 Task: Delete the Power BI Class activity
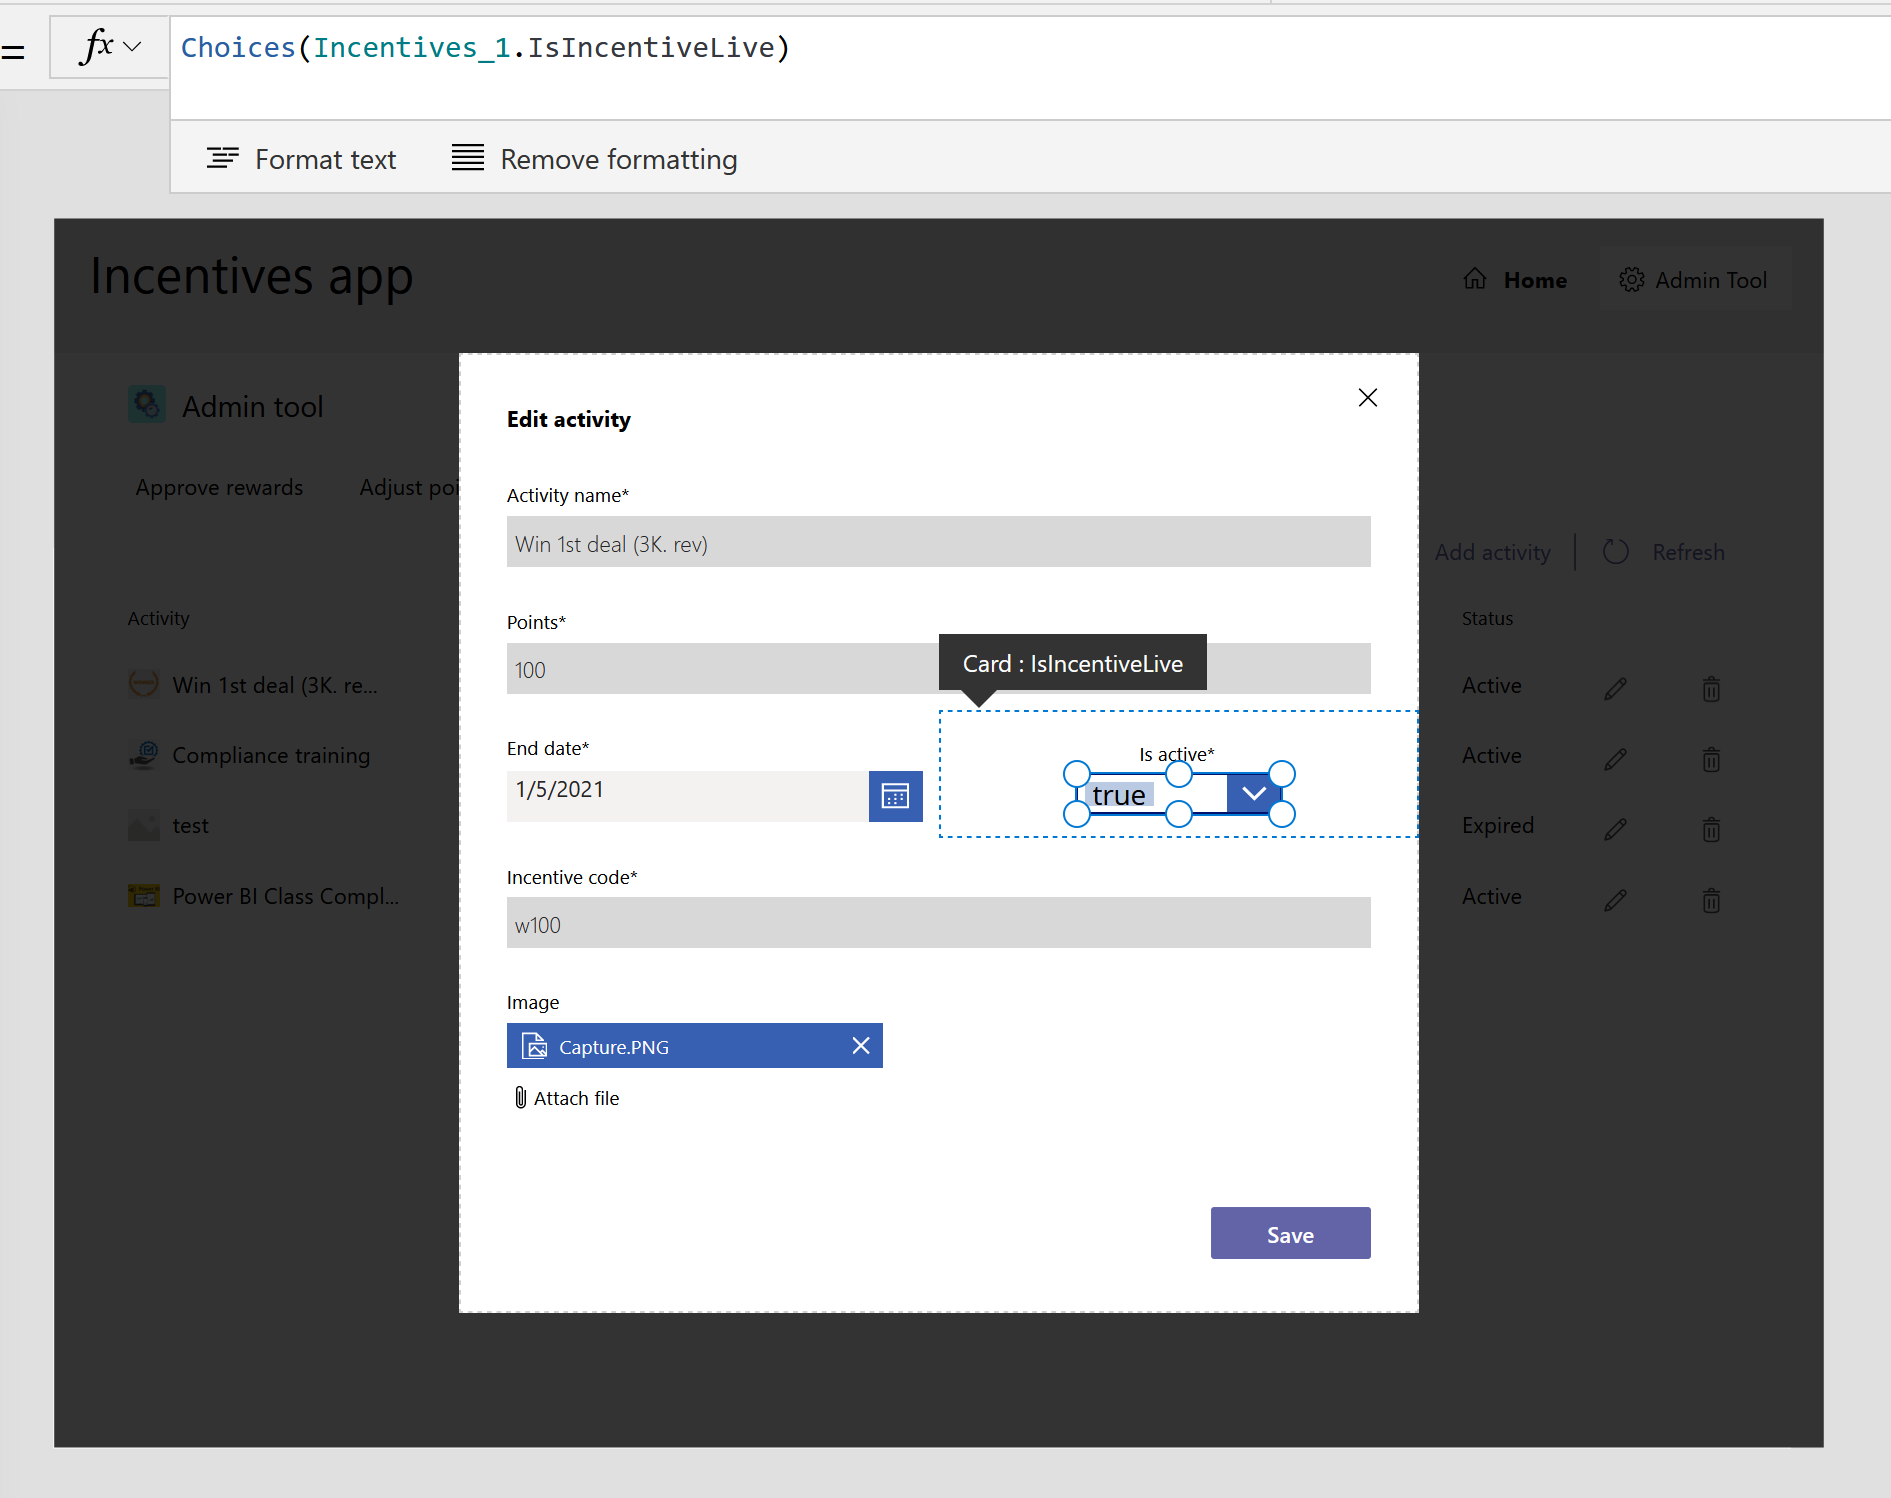(x=1711, y=900)
